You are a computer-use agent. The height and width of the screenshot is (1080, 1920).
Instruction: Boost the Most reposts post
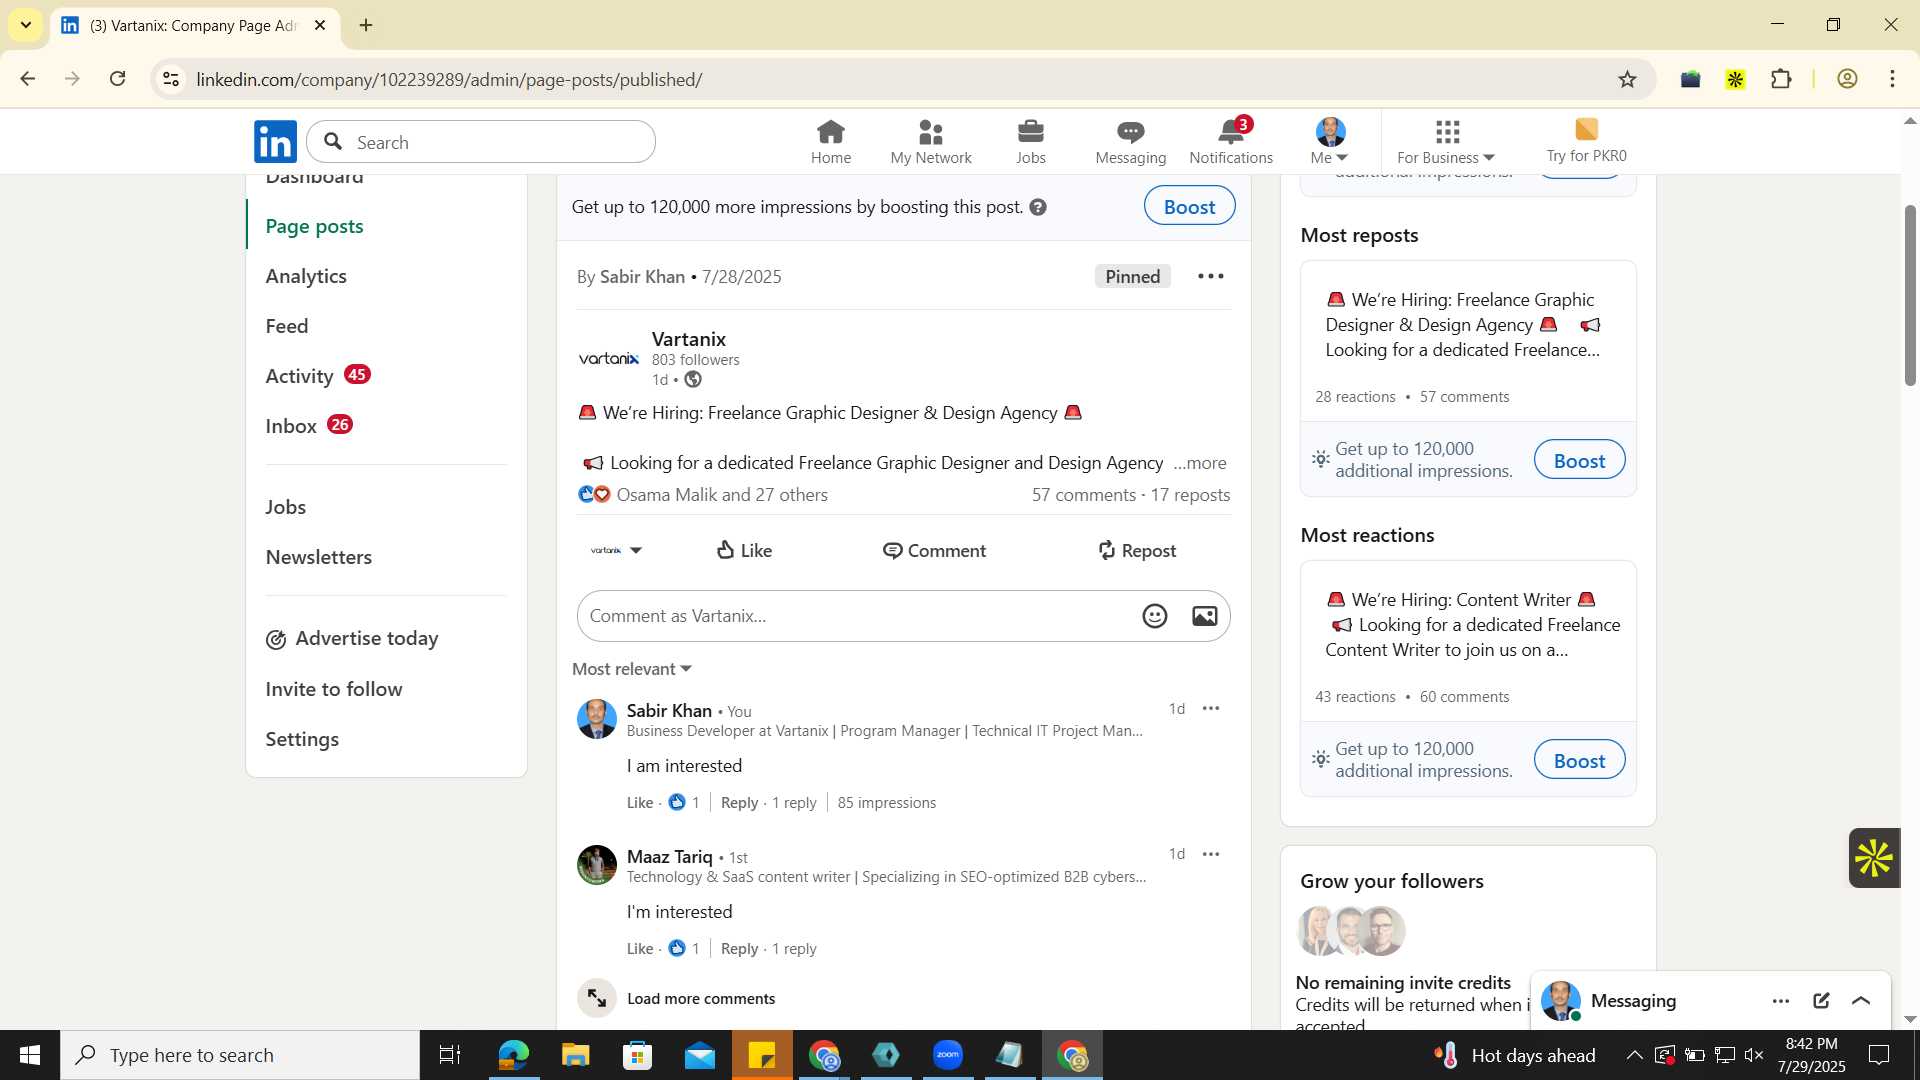point(1579,460)
